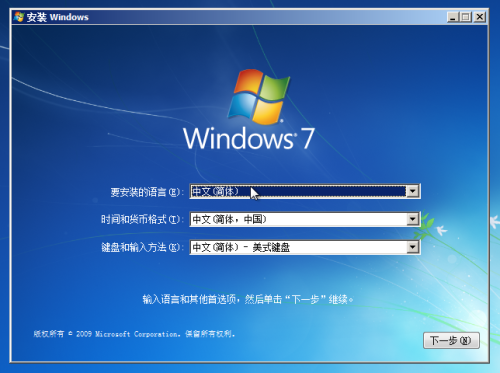The height and width of the screenshot is (373, 500).
Task: Click the Windows setup icon in title bar
Action: pyautogui.click(x=19, y=17)
